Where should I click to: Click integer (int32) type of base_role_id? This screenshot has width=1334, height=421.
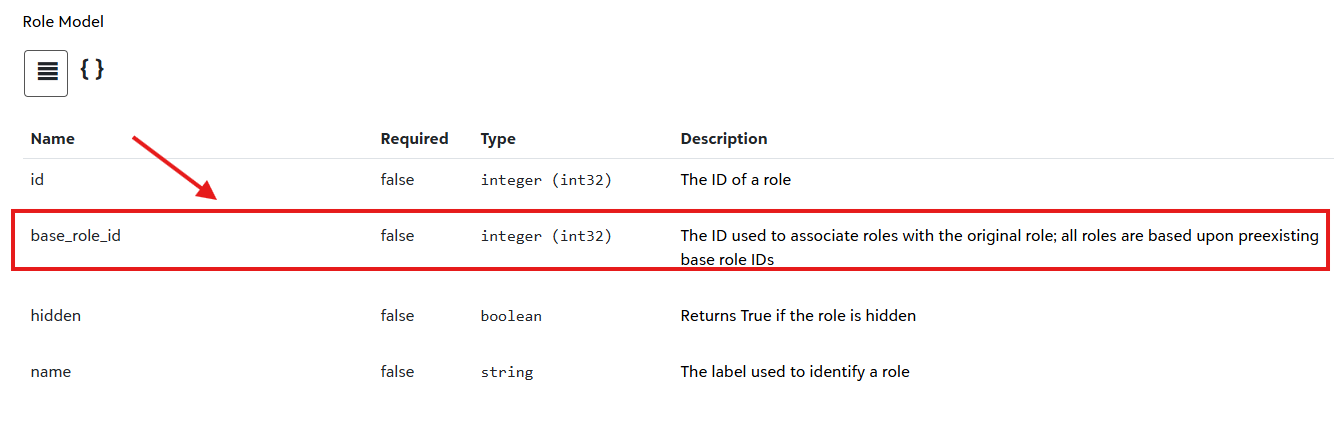(x=546, y=237)
